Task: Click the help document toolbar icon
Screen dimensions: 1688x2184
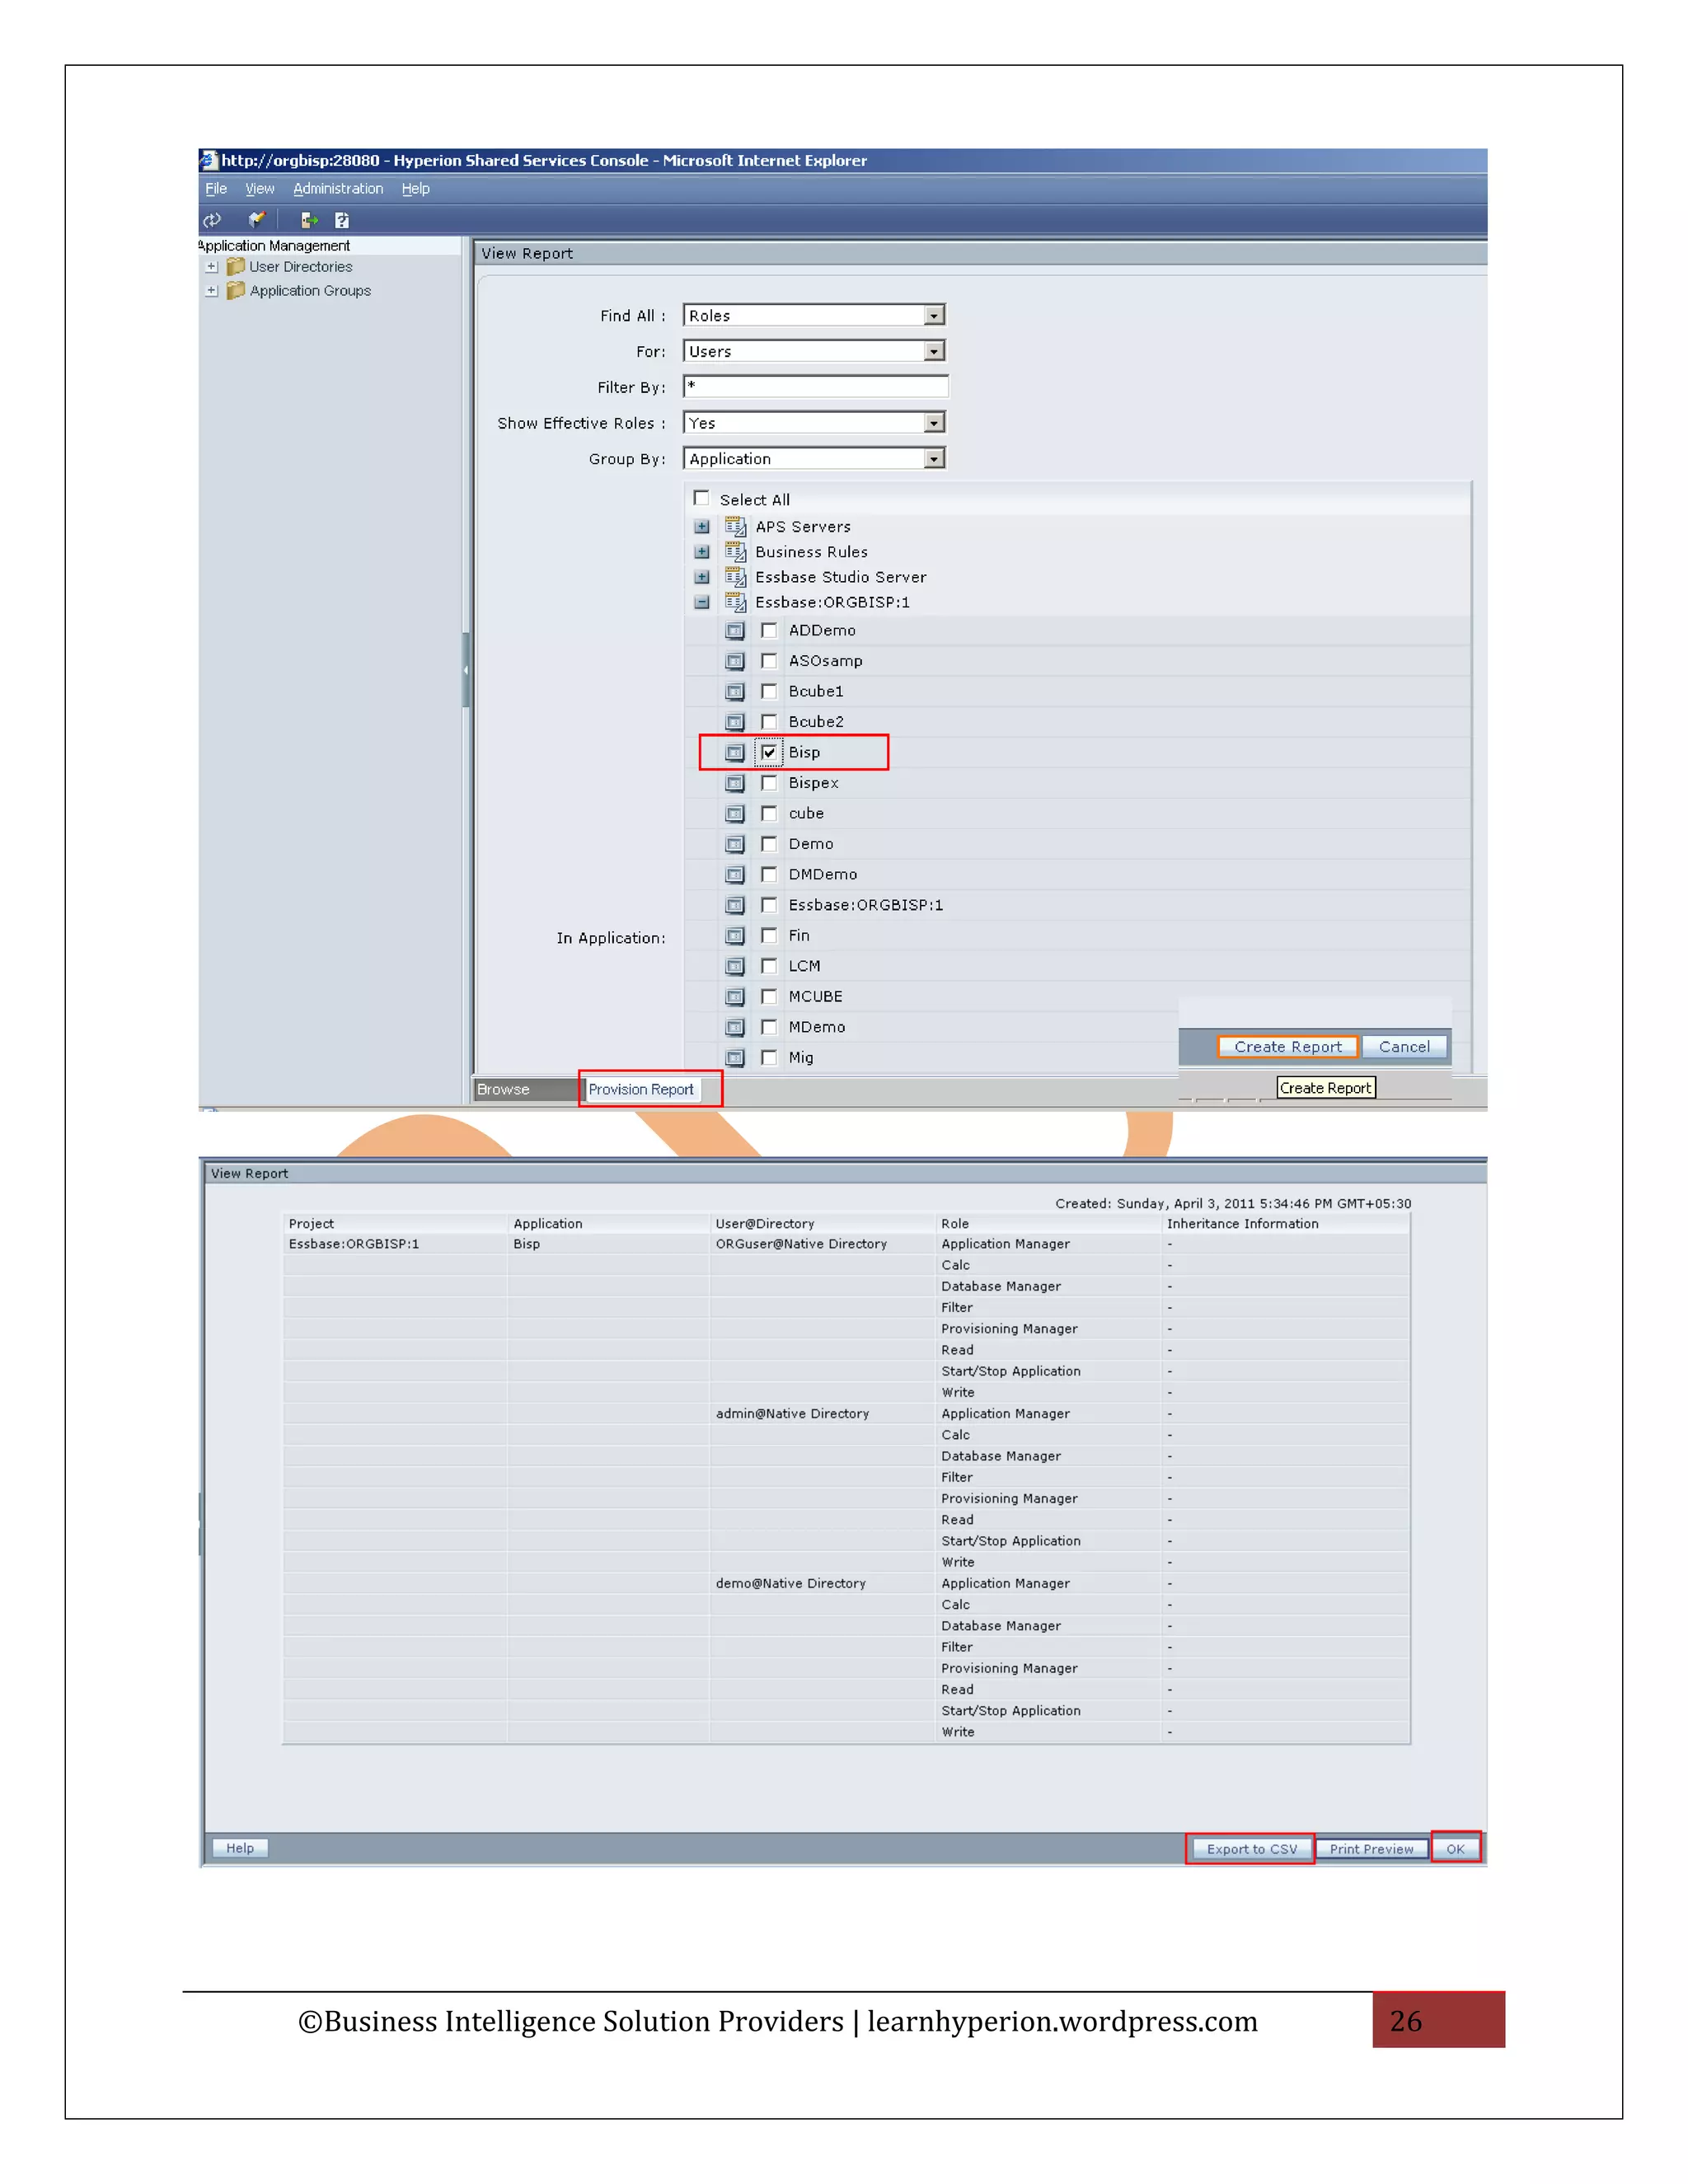Action: point(342,220)
